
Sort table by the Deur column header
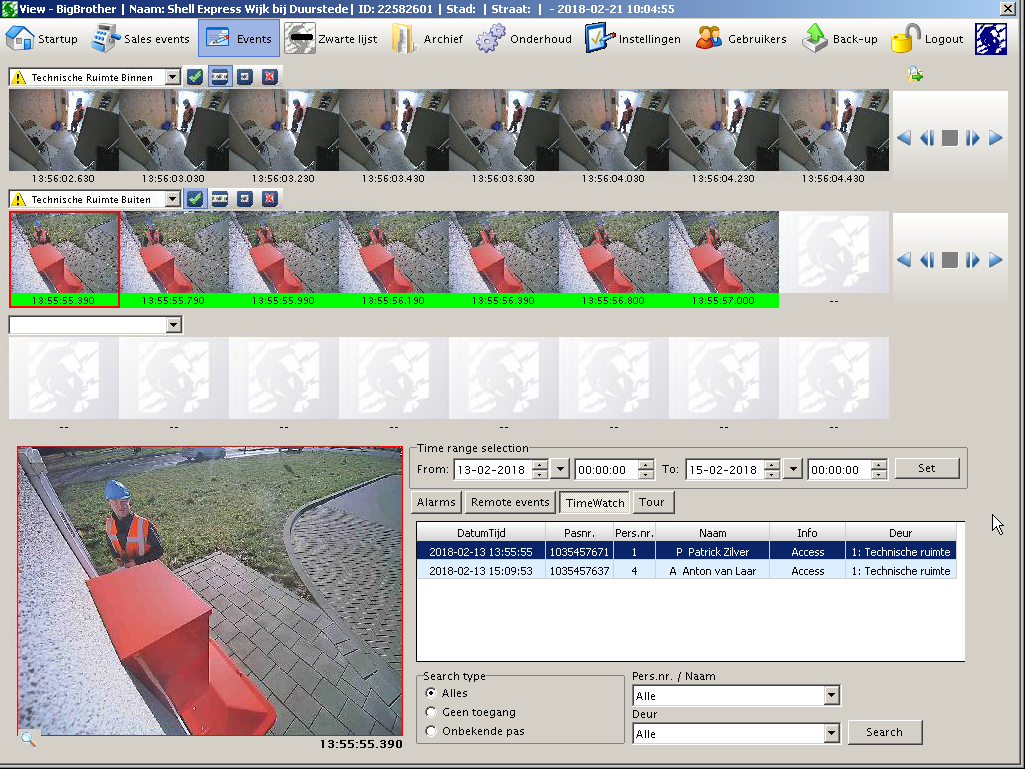tap(901, 533)
